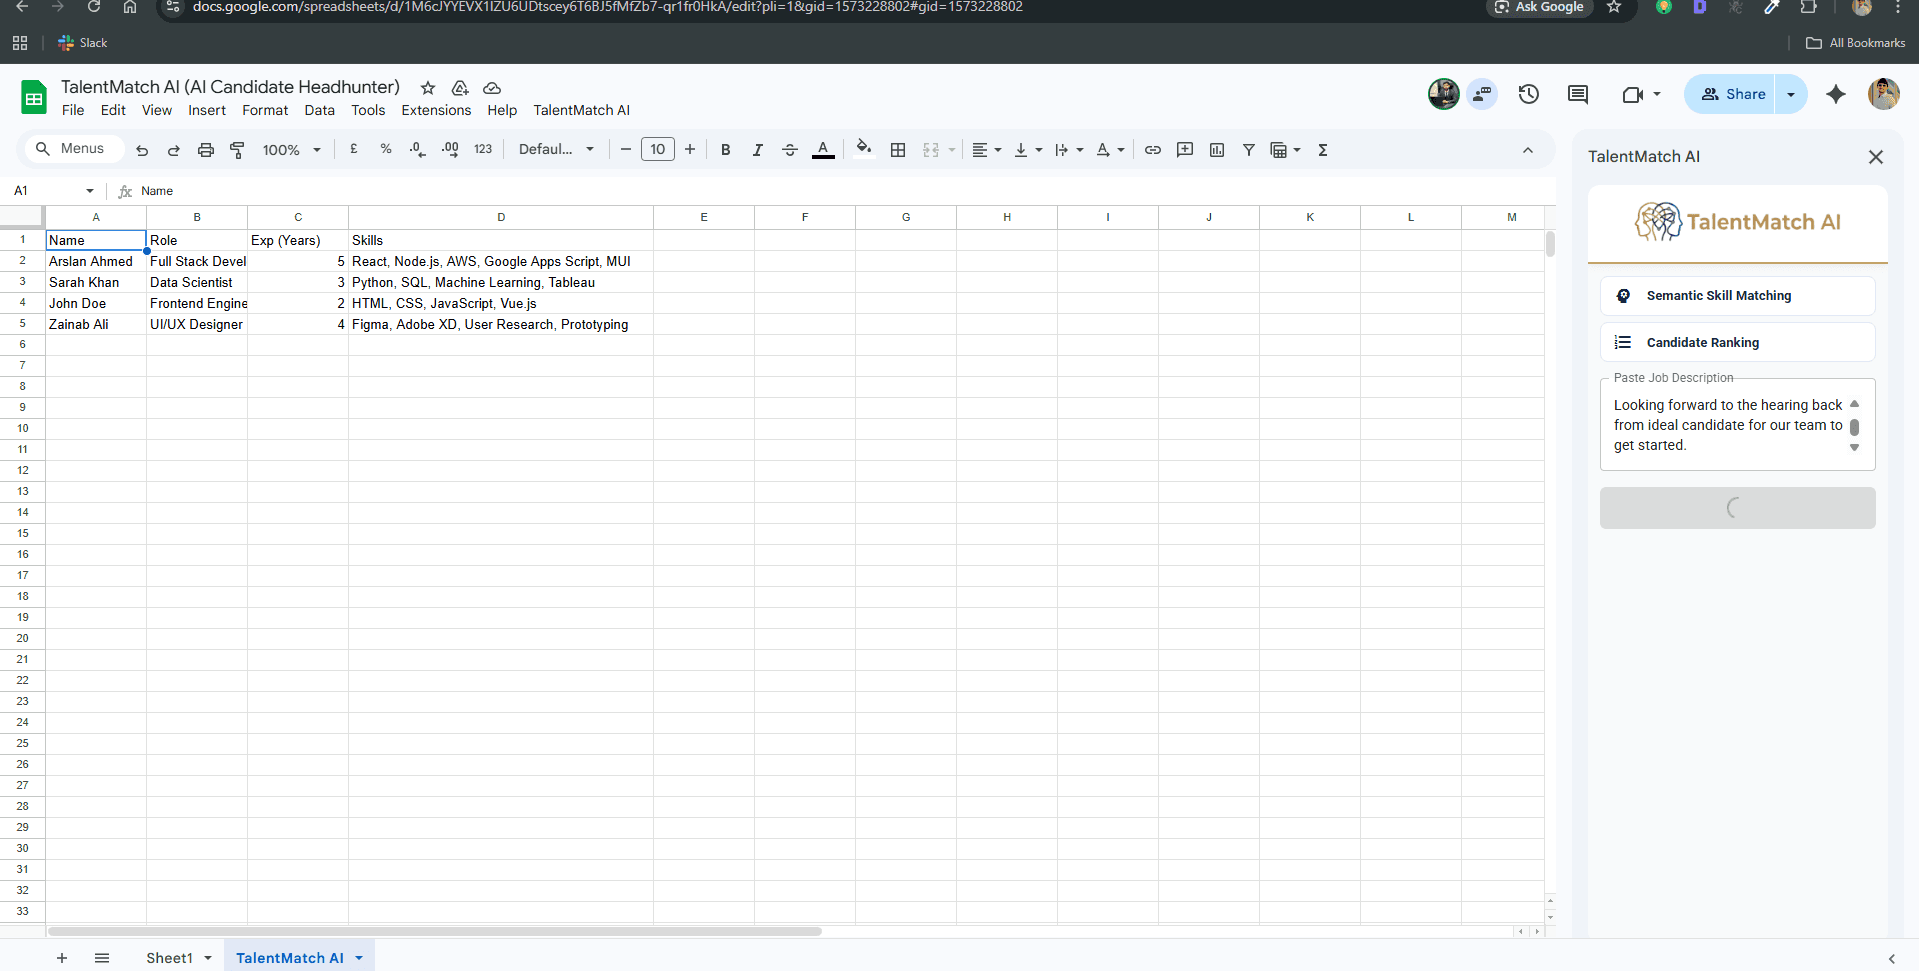Click the add sheet plus button
The image size is (1919, 971).
pyautogui.click(x=62, y=958)
